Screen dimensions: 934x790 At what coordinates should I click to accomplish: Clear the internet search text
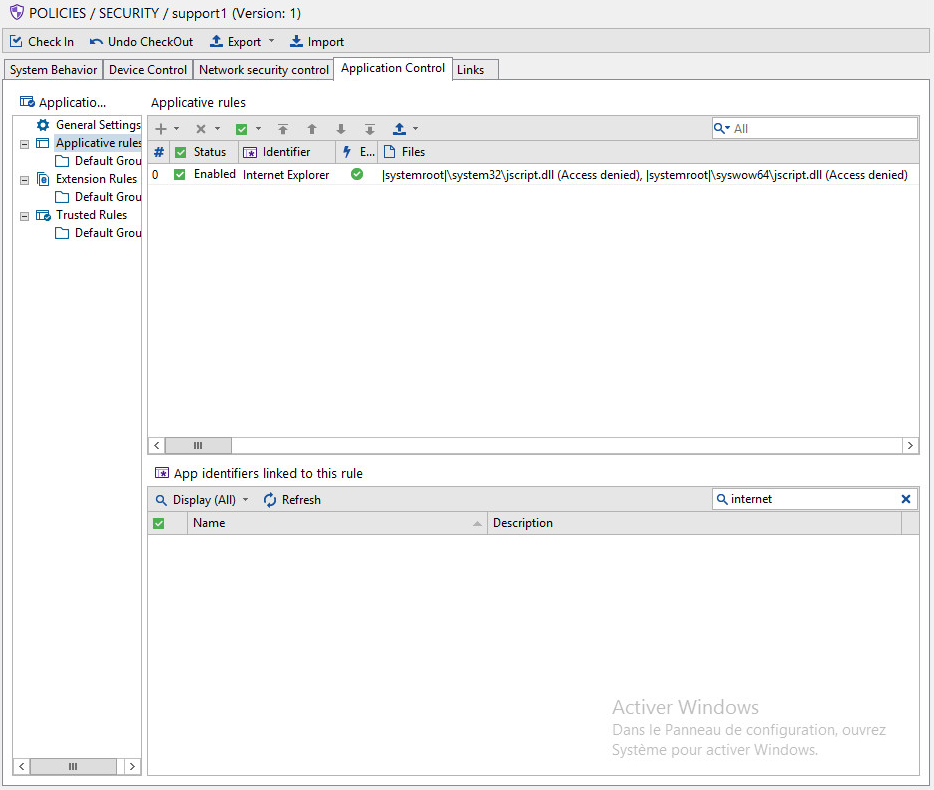(x=906, y=499)
